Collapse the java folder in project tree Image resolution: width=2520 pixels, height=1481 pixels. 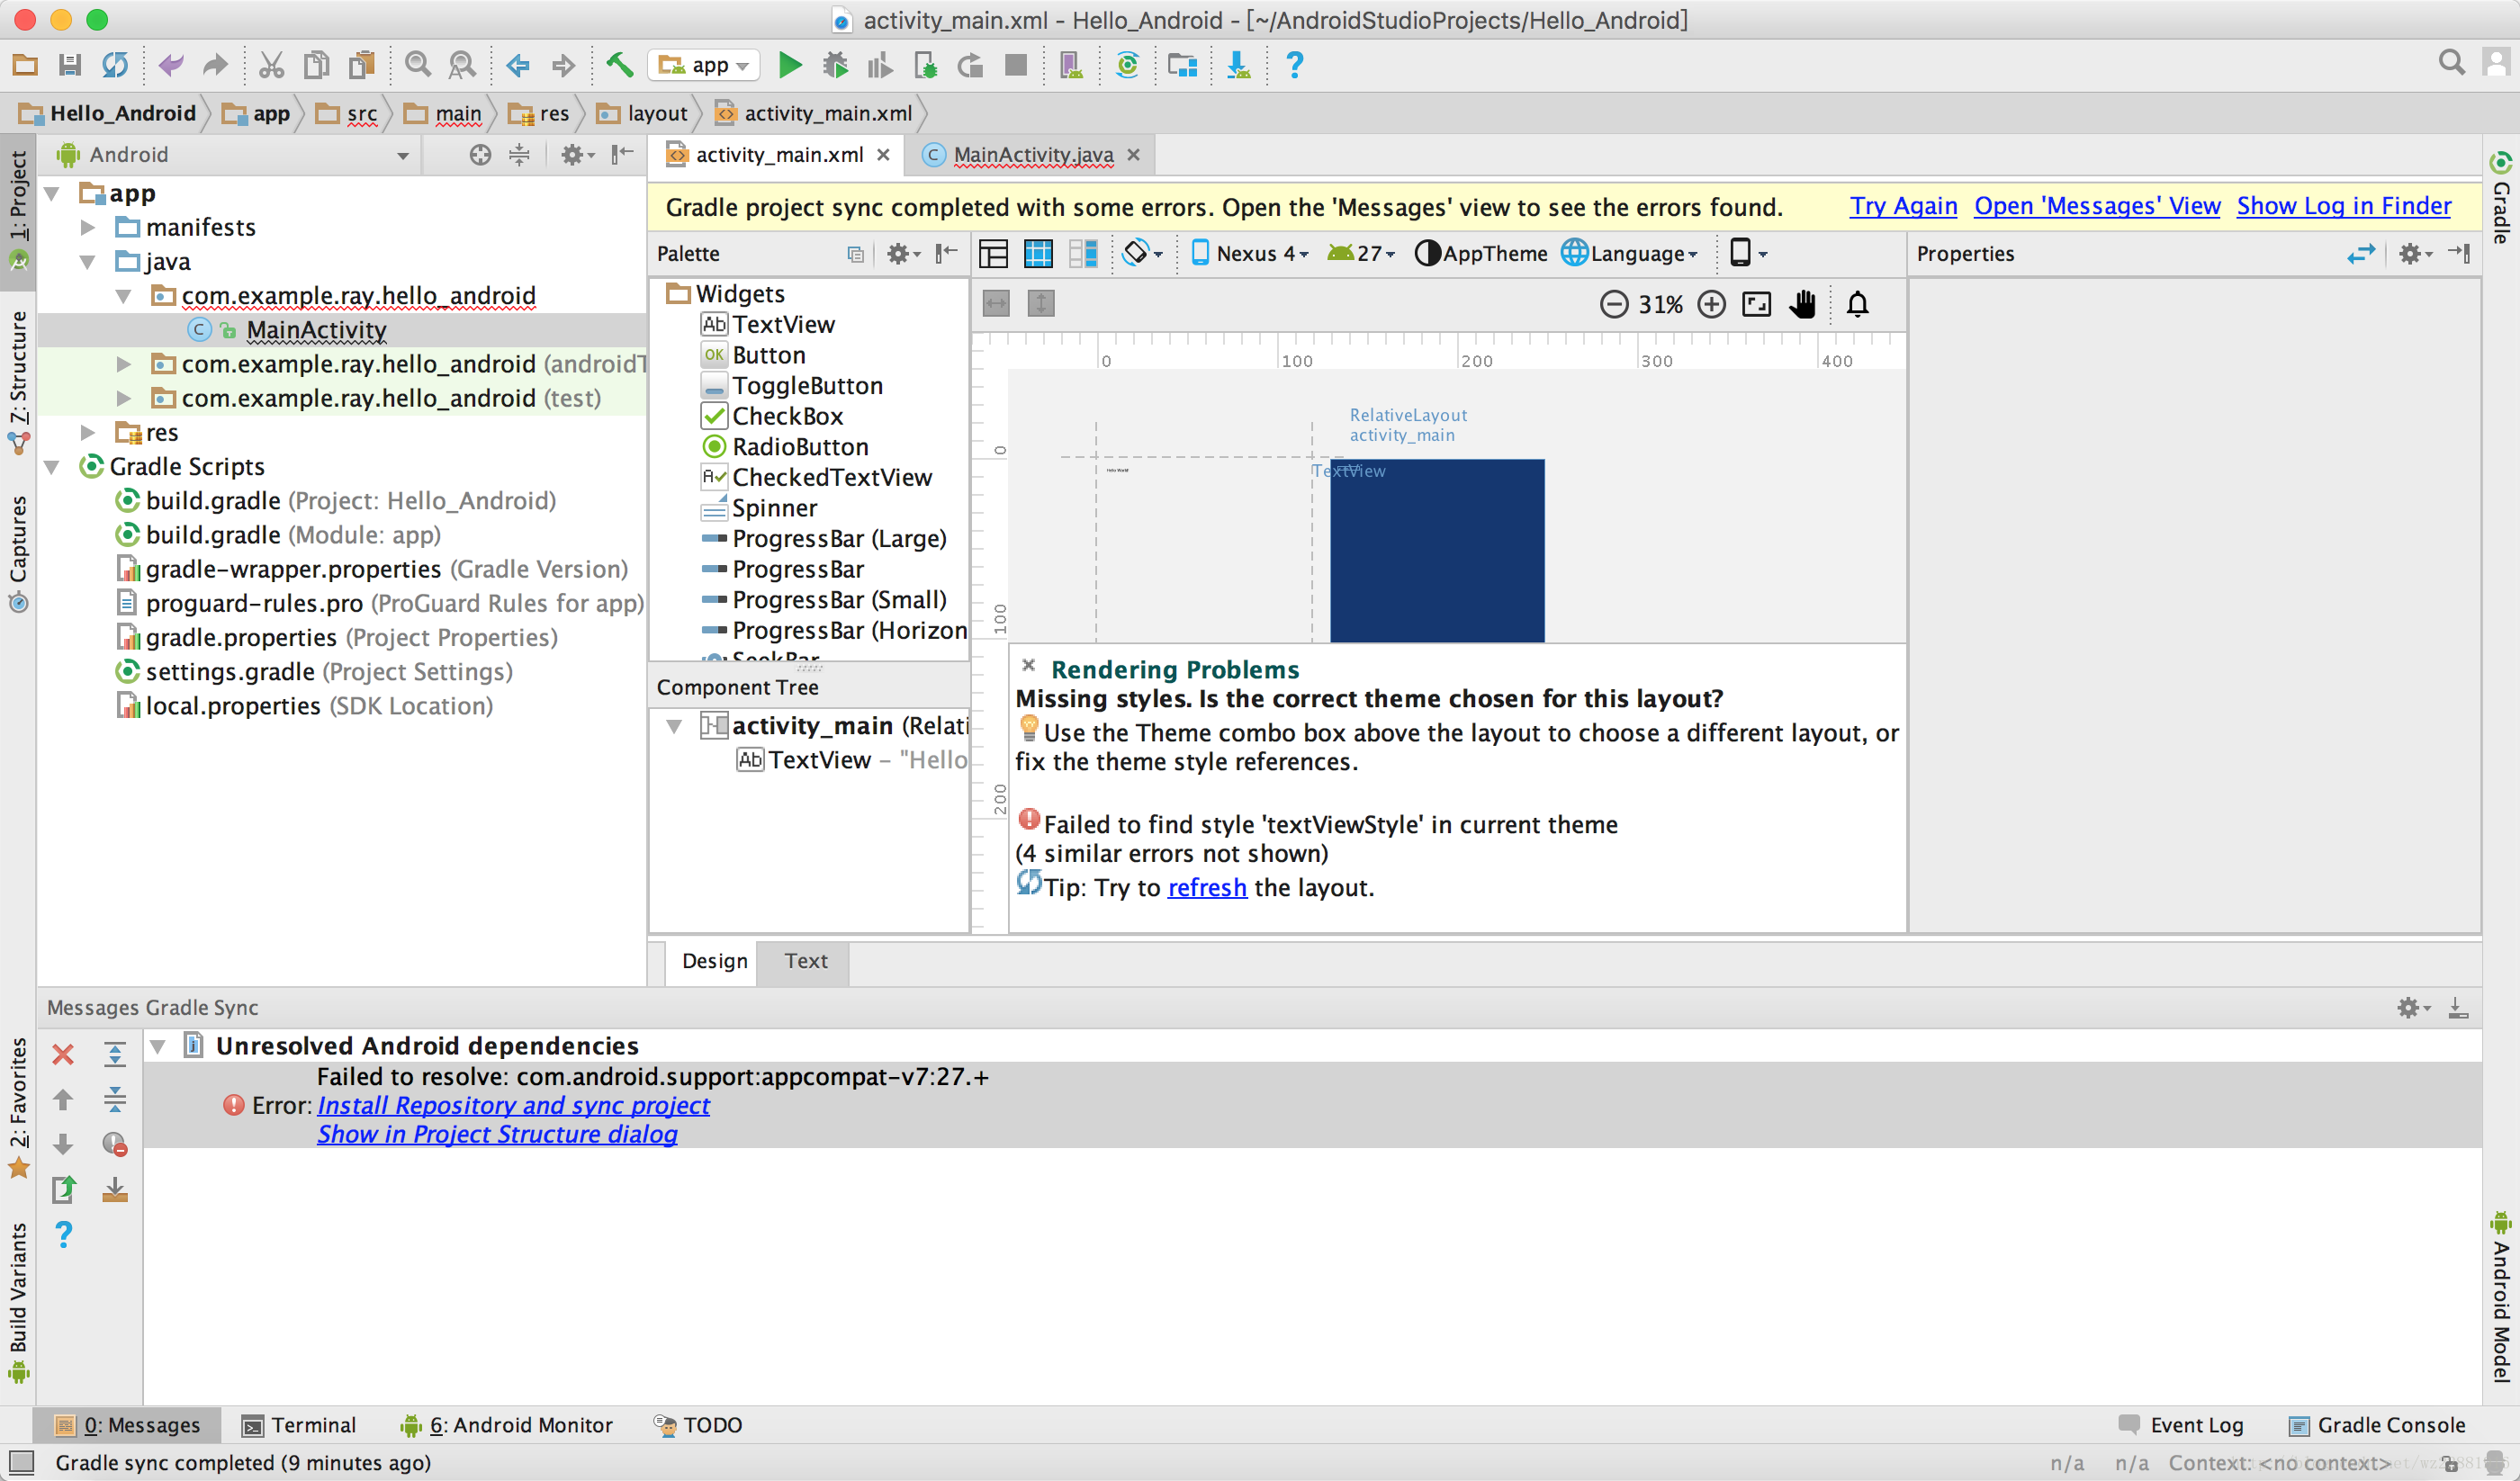pyautogui.click(x=88, y=262)
